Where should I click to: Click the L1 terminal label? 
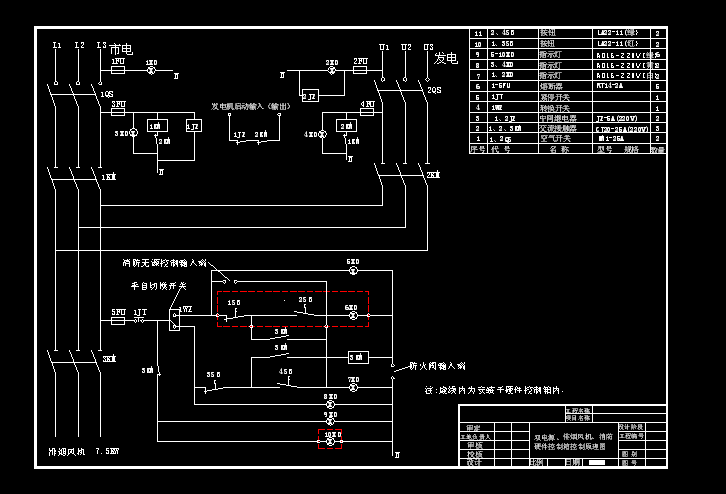tap(57, 45)
